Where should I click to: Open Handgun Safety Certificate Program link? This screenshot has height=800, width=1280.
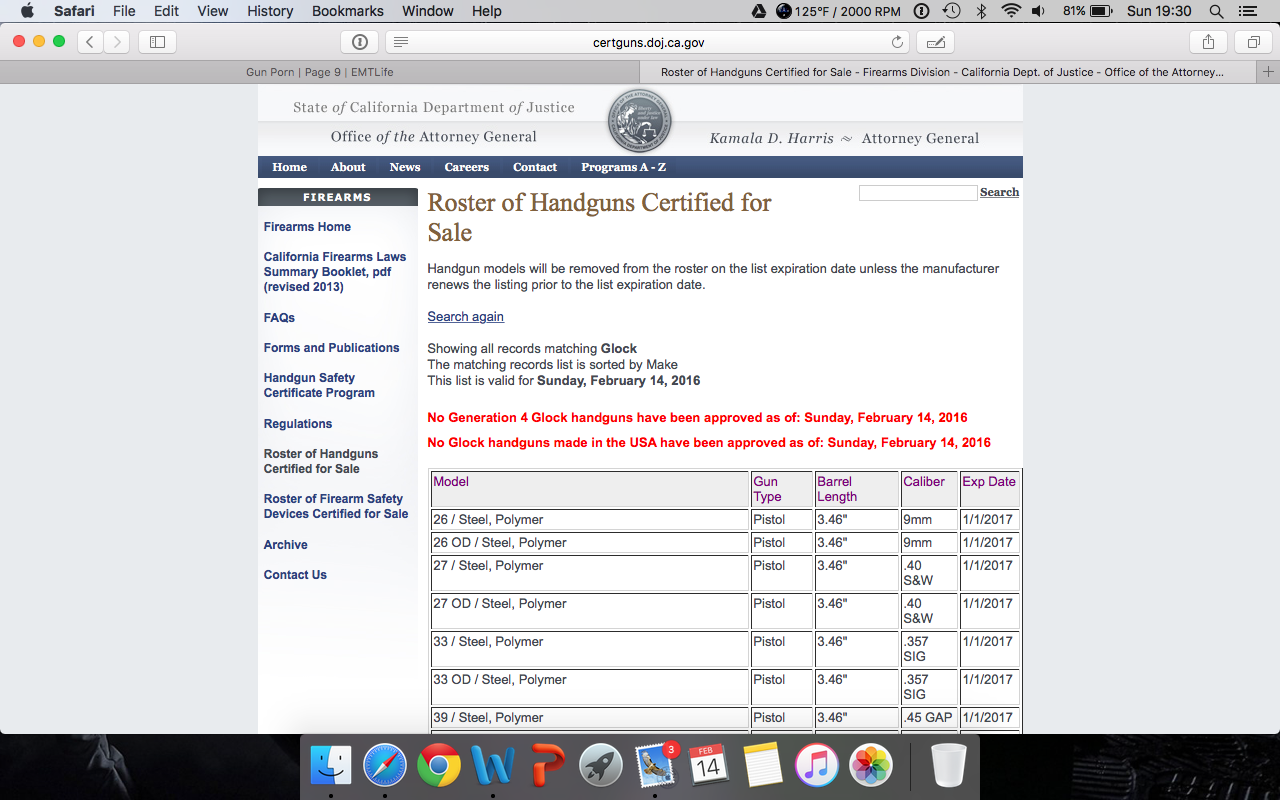coord(319,385)
